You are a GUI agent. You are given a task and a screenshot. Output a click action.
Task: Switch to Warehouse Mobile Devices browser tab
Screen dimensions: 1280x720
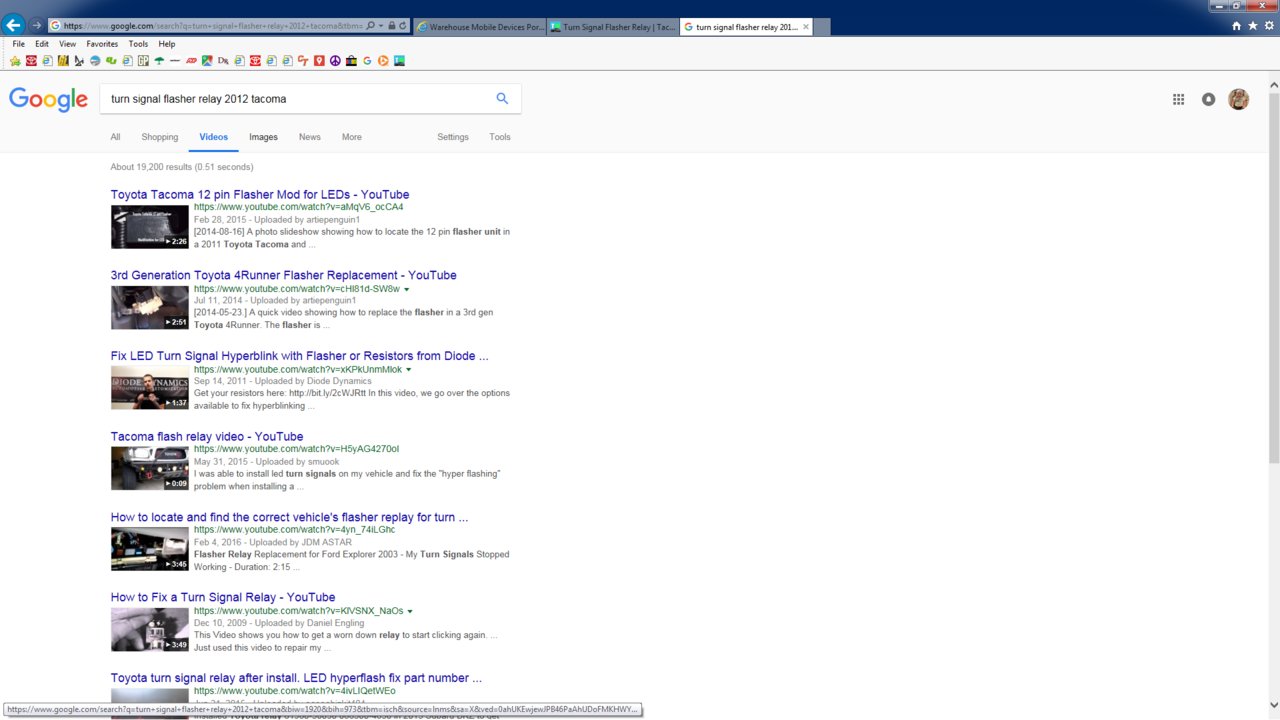pyautogui.click(x=480, y=27)
